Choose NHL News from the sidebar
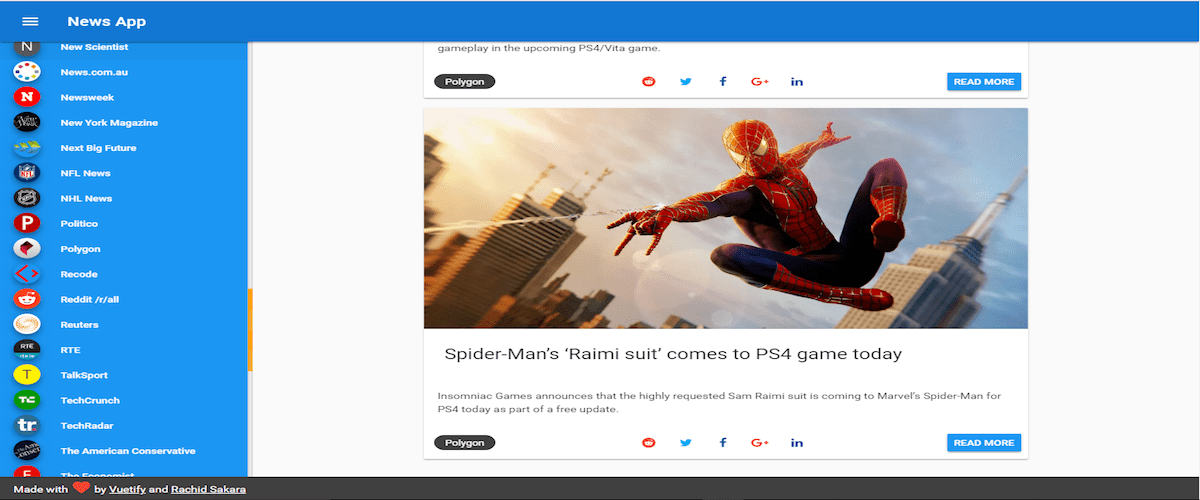Screen dimensions: 1200x500 (86, 198)
